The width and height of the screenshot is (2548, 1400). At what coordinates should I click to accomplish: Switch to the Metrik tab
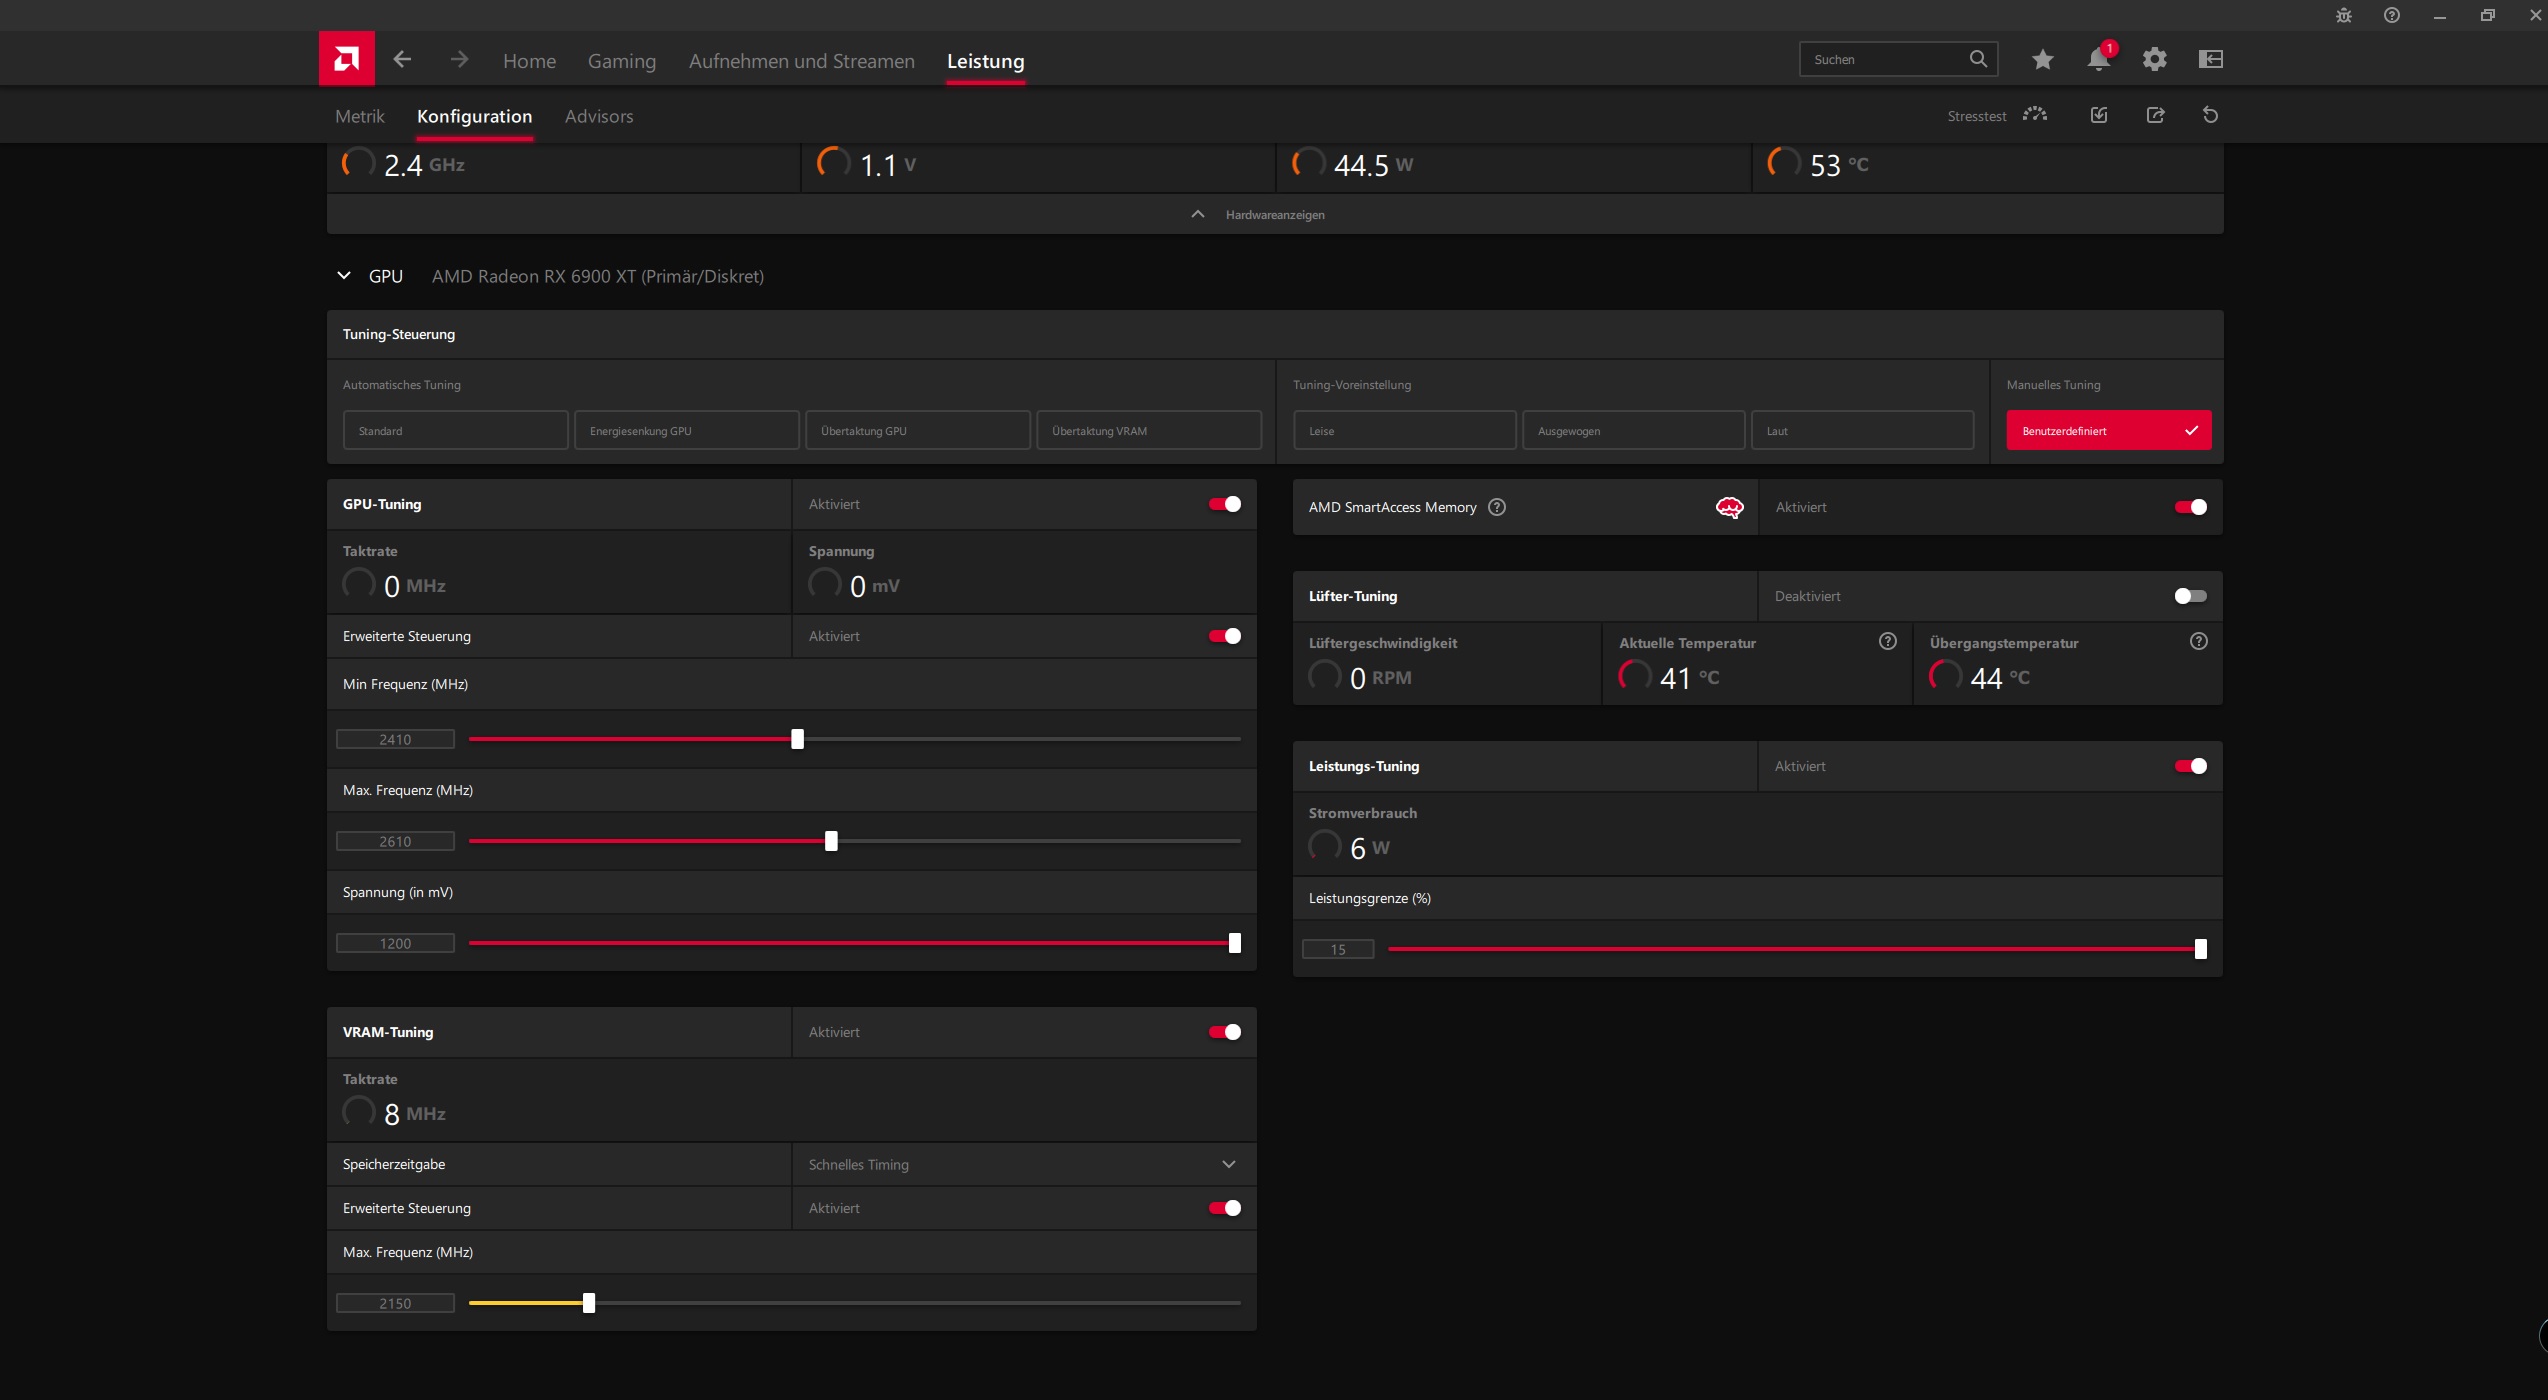(x=359, y=116)
